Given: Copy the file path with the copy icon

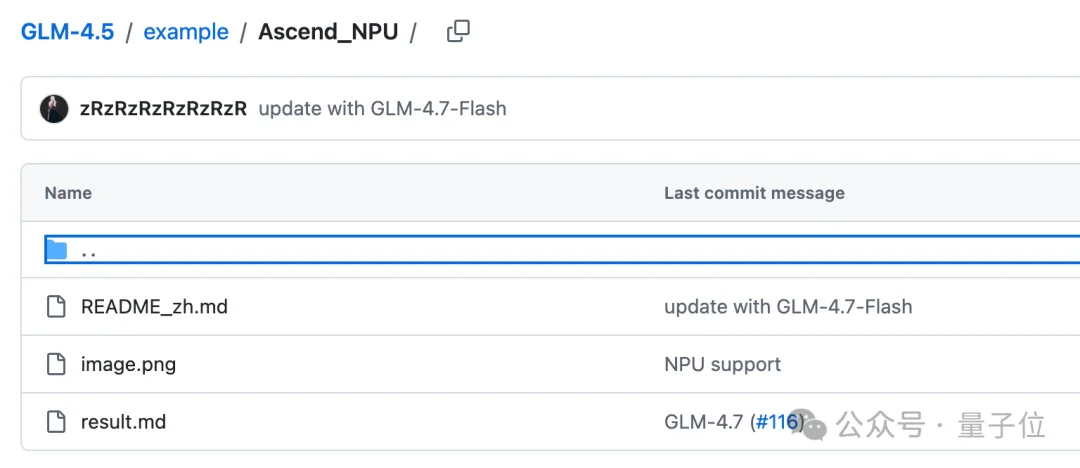Looking at the screenshot, I should pyautogui.click(x=458, y=32).
